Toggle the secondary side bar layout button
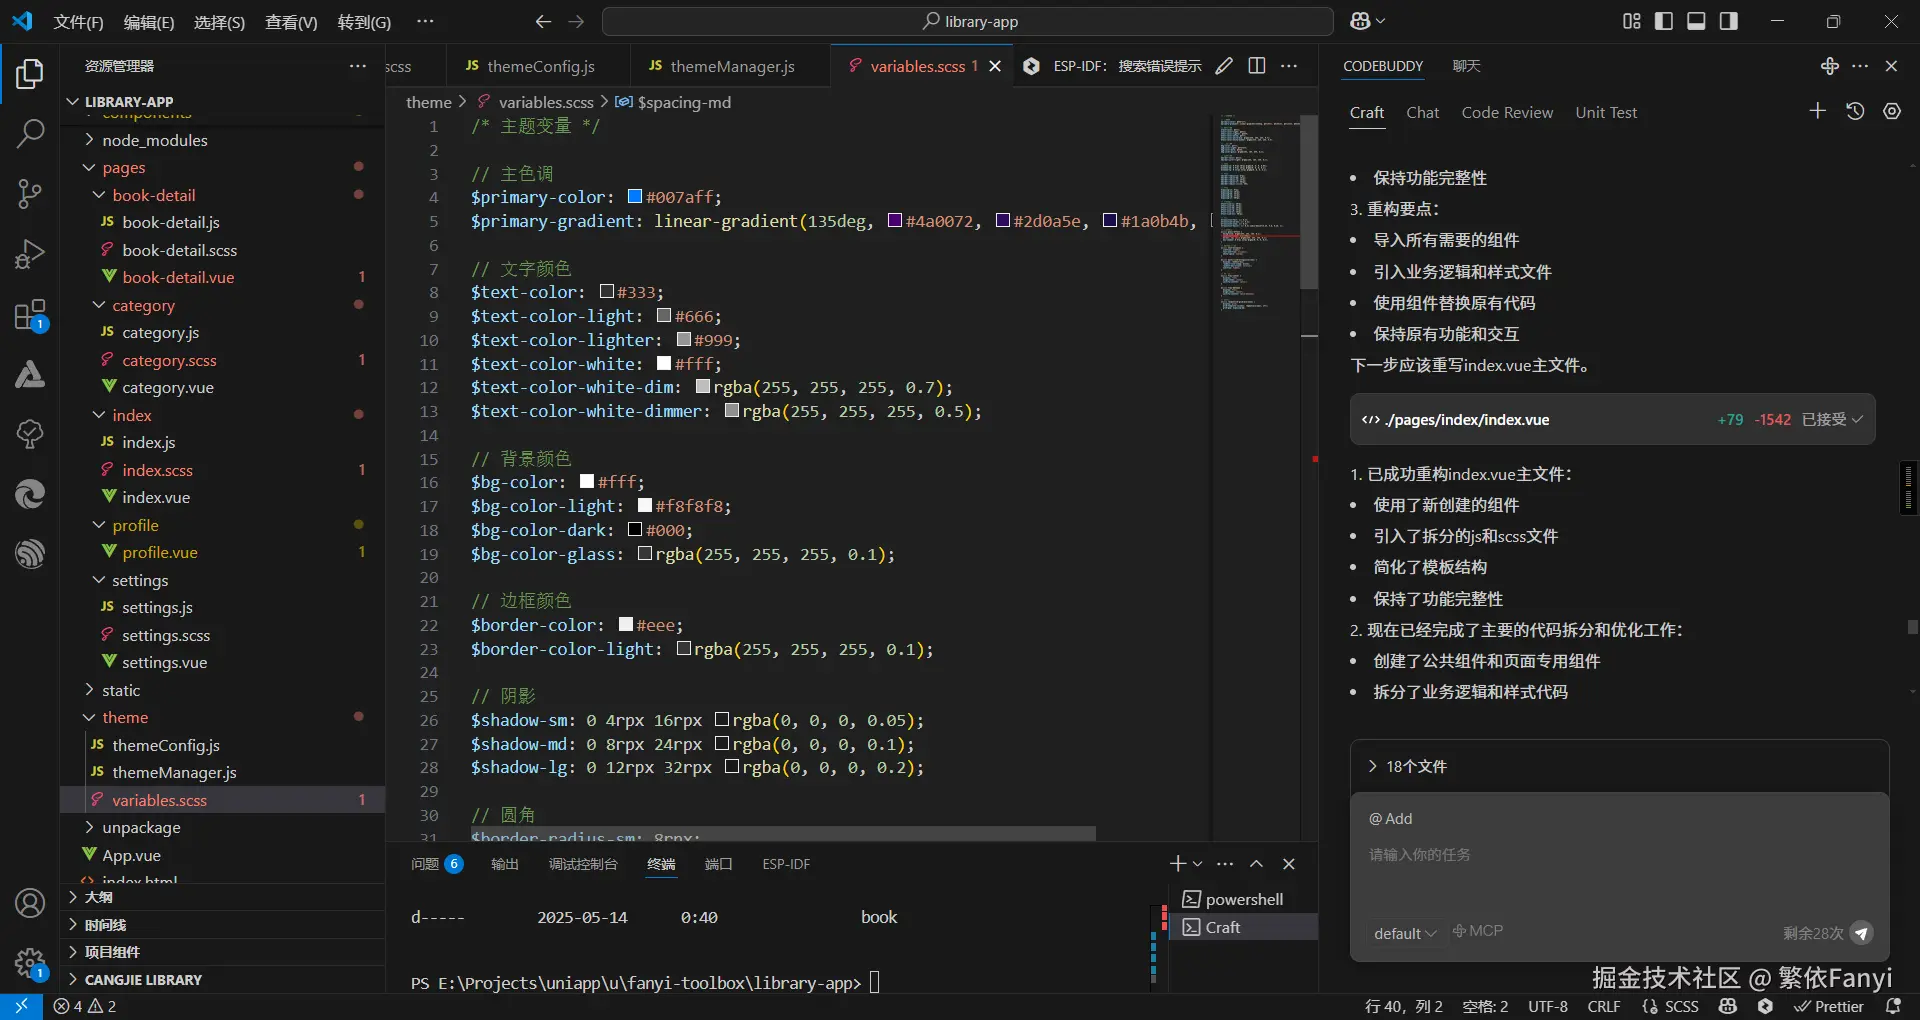The width and height of the screenshot is (1920, 1020). tap(1728, 21)
